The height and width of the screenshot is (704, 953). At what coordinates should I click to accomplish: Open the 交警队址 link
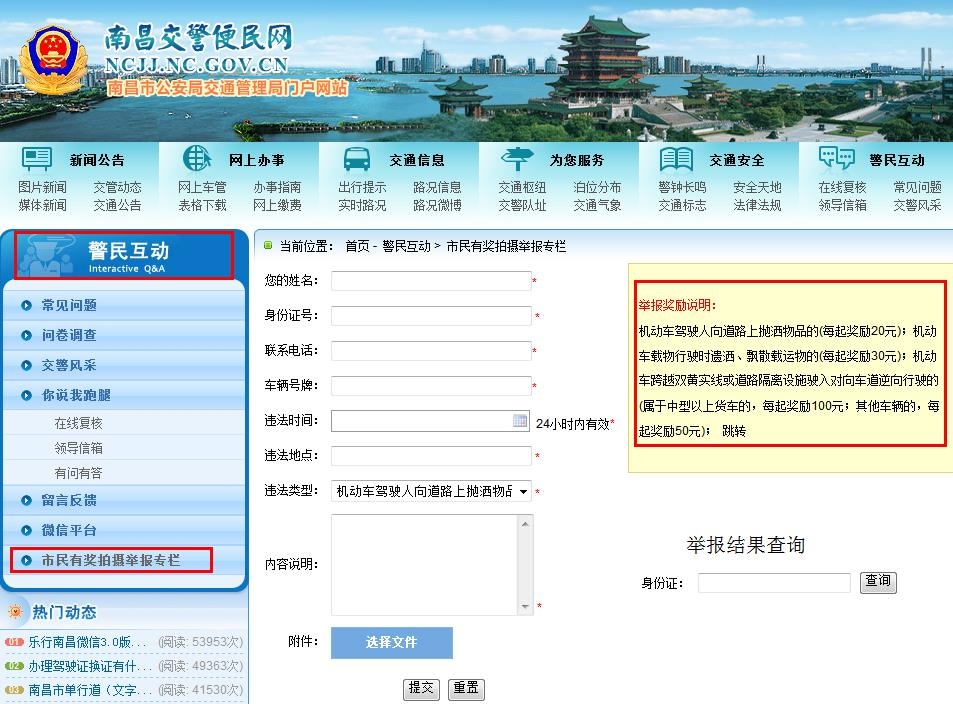tap(522, 205)
